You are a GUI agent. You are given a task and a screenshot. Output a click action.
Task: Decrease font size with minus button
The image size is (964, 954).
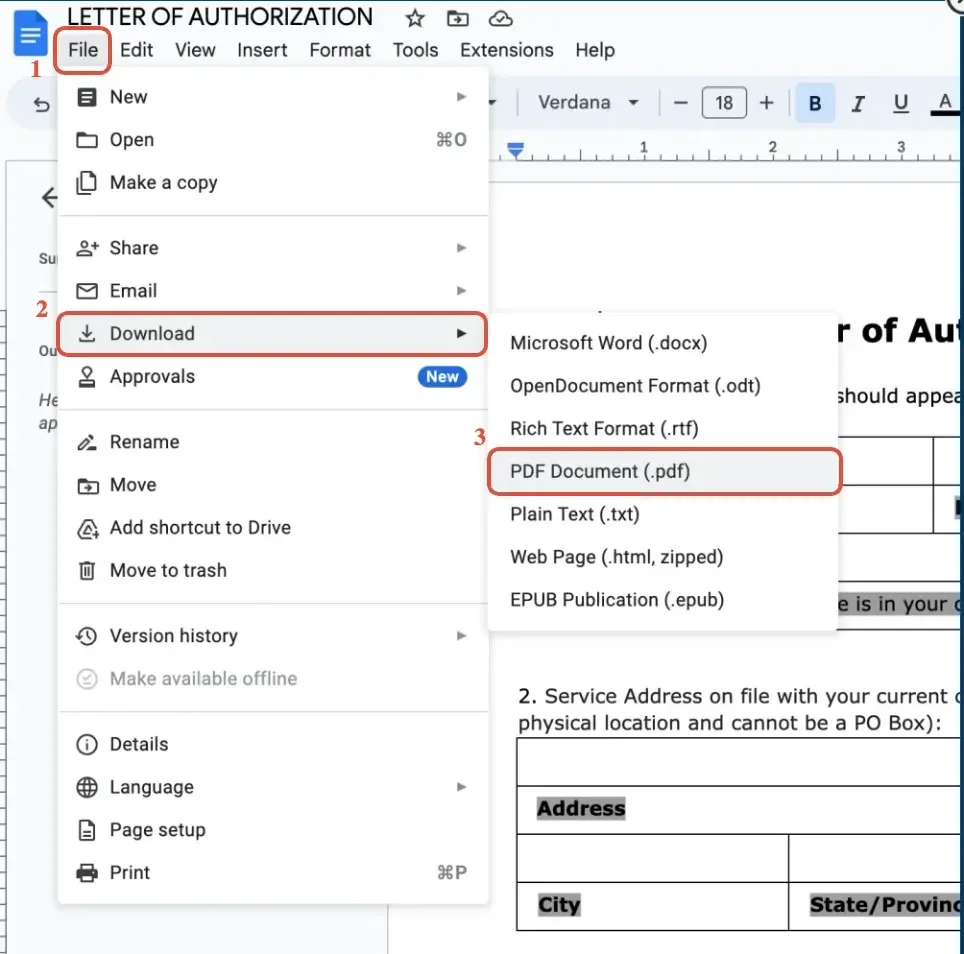pos(681,103)
